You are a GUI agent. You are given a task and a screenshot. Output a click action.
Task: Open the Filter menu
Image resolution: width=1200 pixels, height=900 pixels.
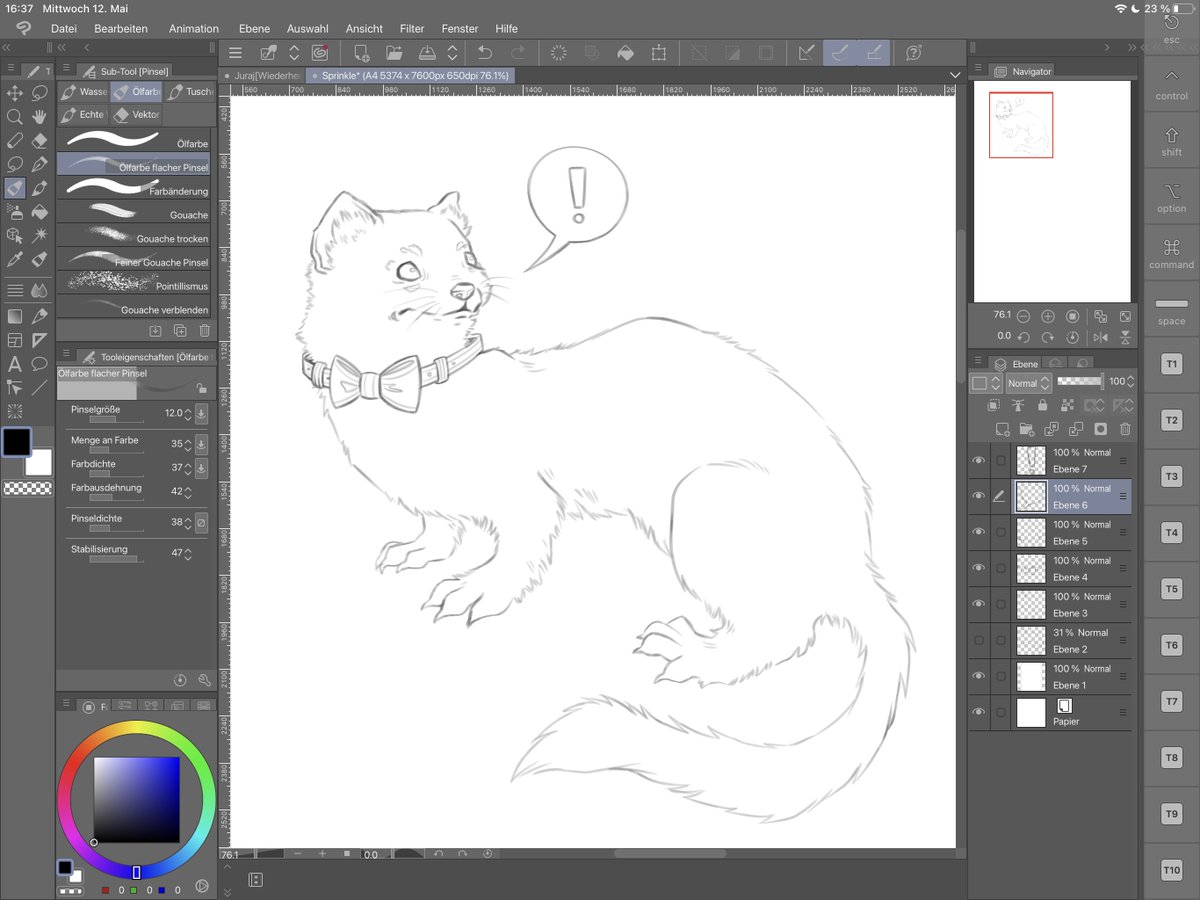pyautogui.click(x=412, y=29)
